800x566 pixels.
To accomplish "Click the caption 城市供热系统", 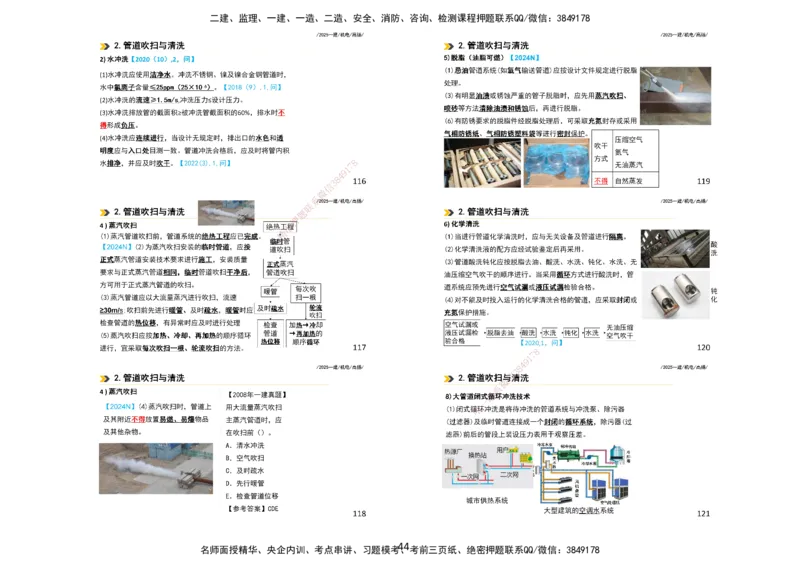I will 487,501.
